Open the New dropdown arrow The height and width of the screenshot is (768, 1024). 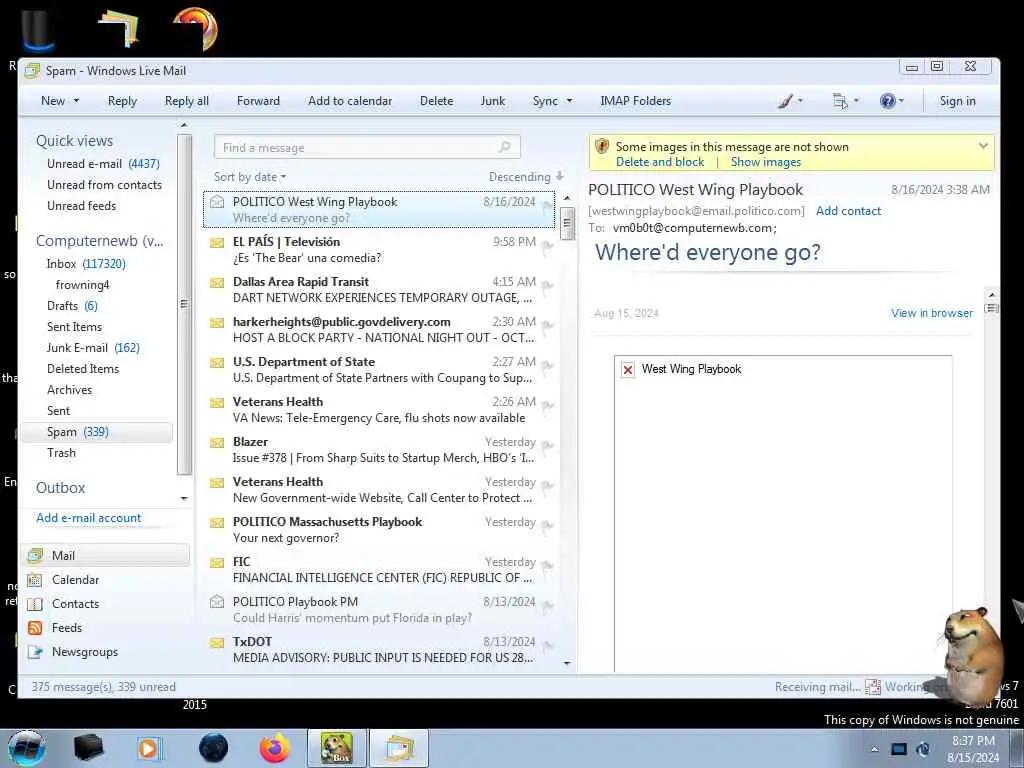point(76,101)
